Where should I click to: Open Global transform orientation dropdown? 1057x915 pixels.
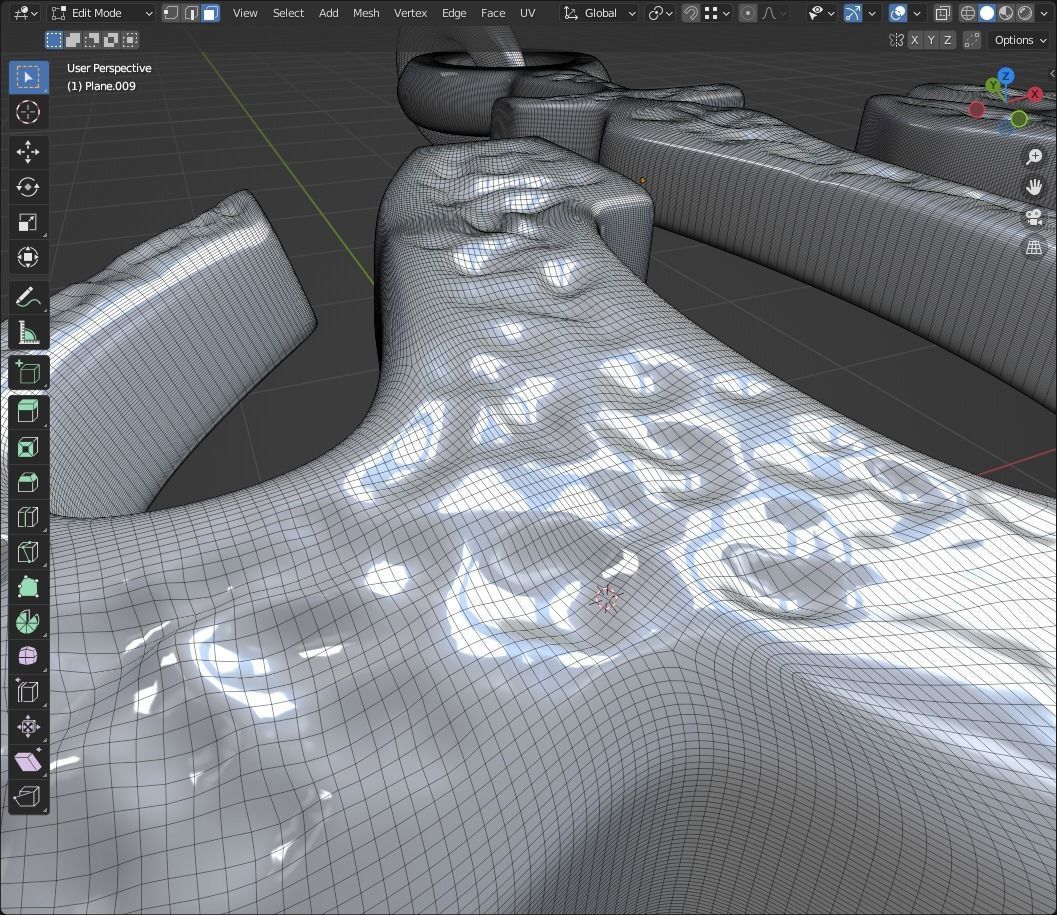click(x=599, y=13)
